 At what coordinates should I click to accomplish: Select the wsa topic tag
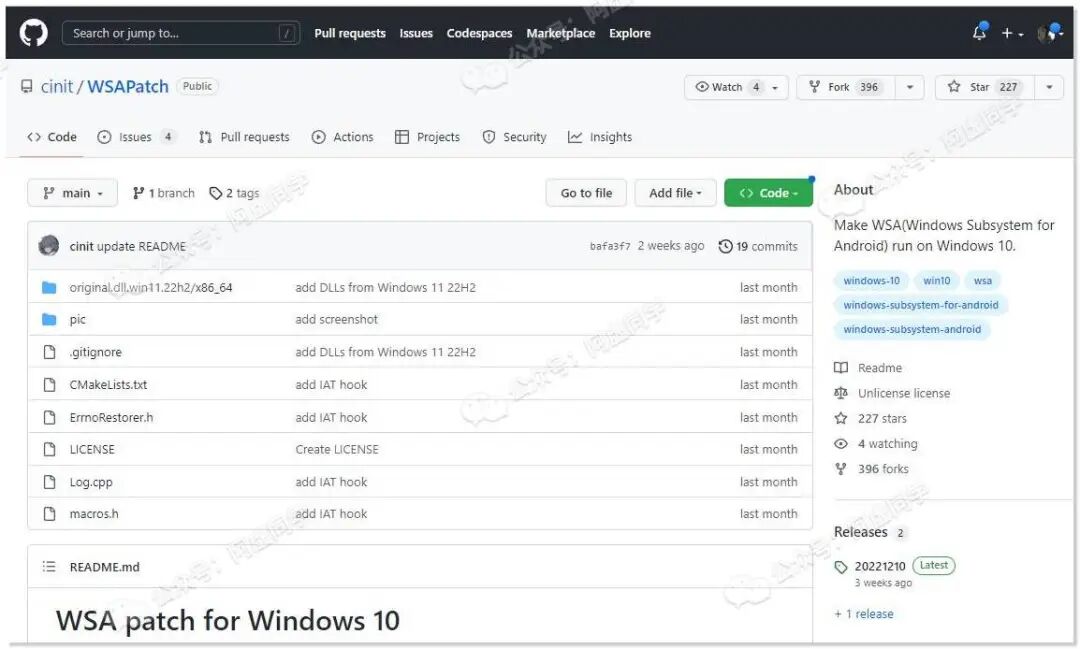point(983,280)
